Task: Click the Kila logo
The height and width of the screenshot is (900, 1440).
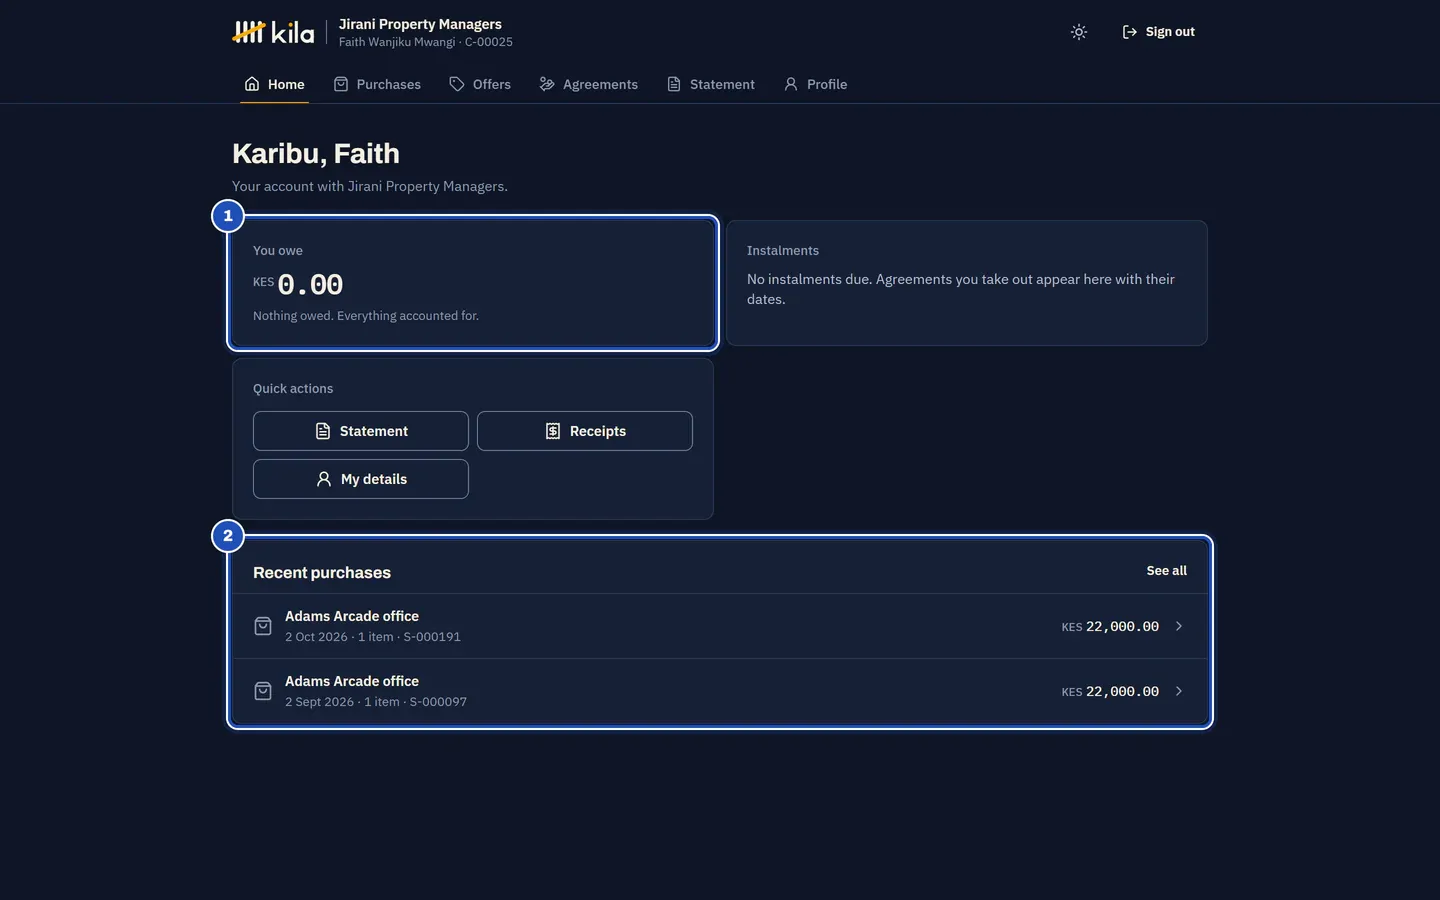Action: (273, 32)
